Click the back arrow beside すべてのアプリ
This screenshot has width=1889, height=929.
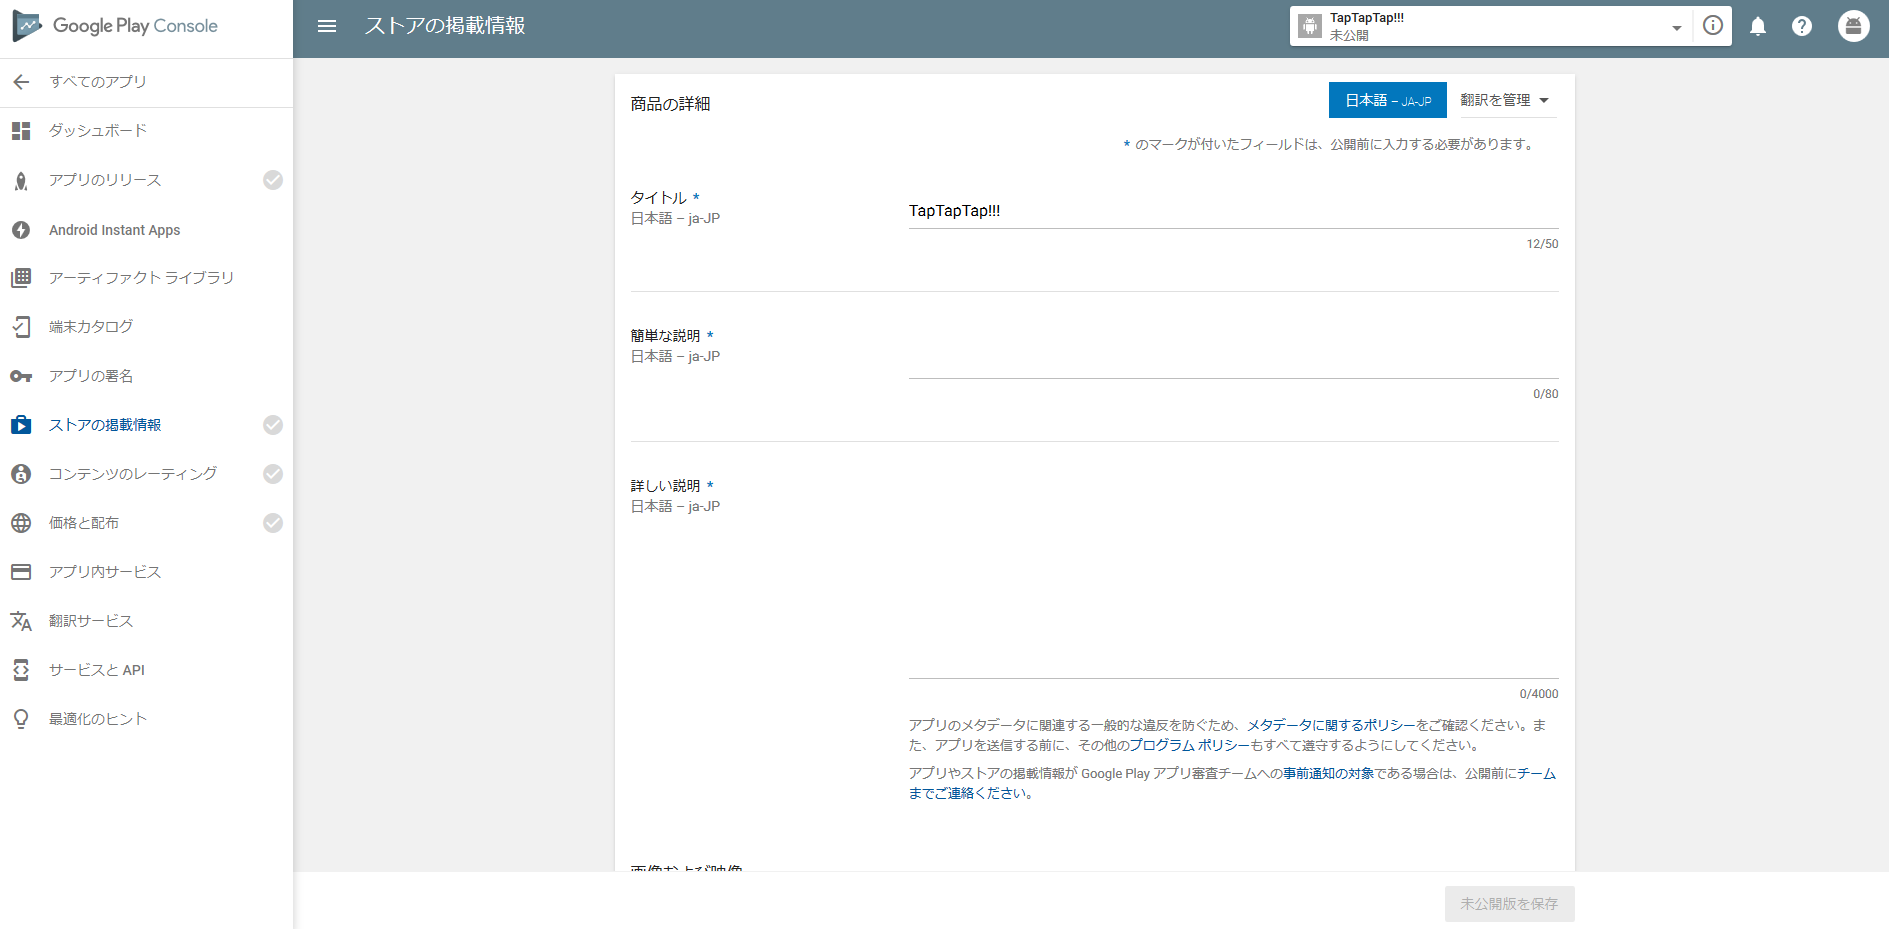coord(21,82)
